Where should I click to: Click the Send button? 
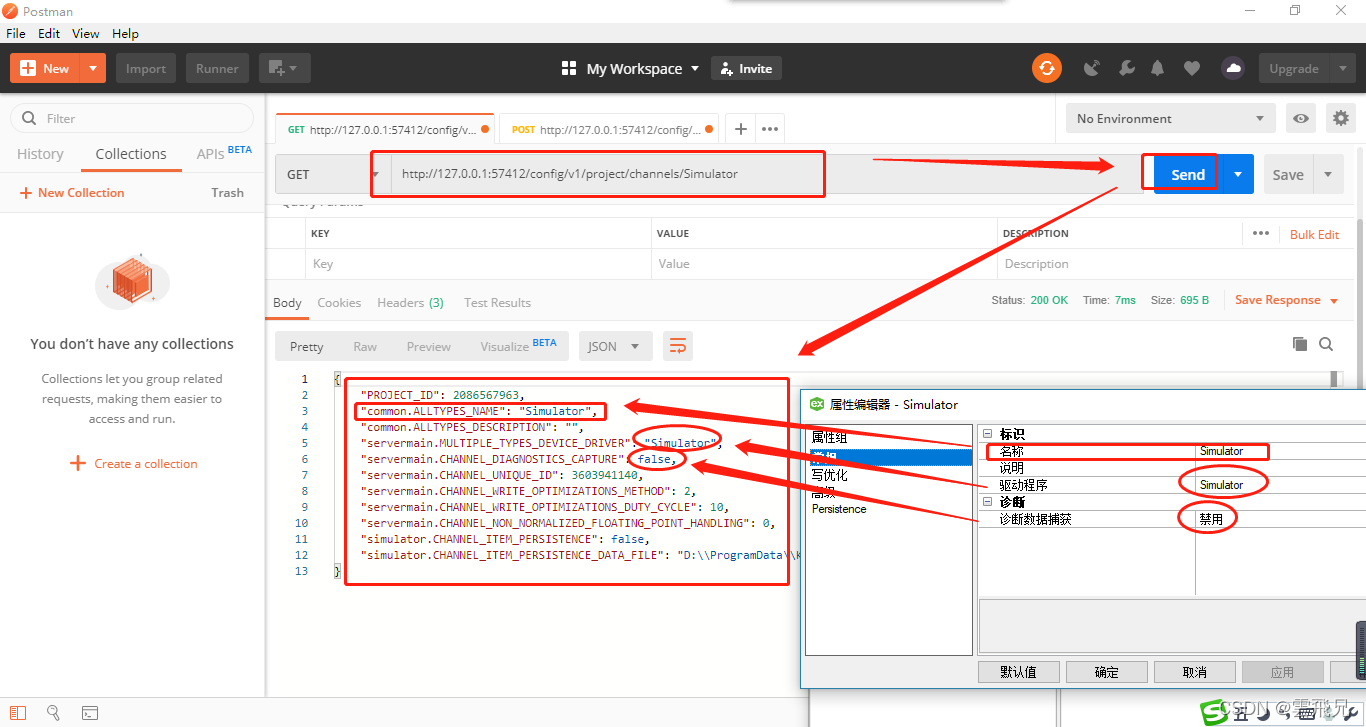pyautogui.click(x=1188, y=174)
